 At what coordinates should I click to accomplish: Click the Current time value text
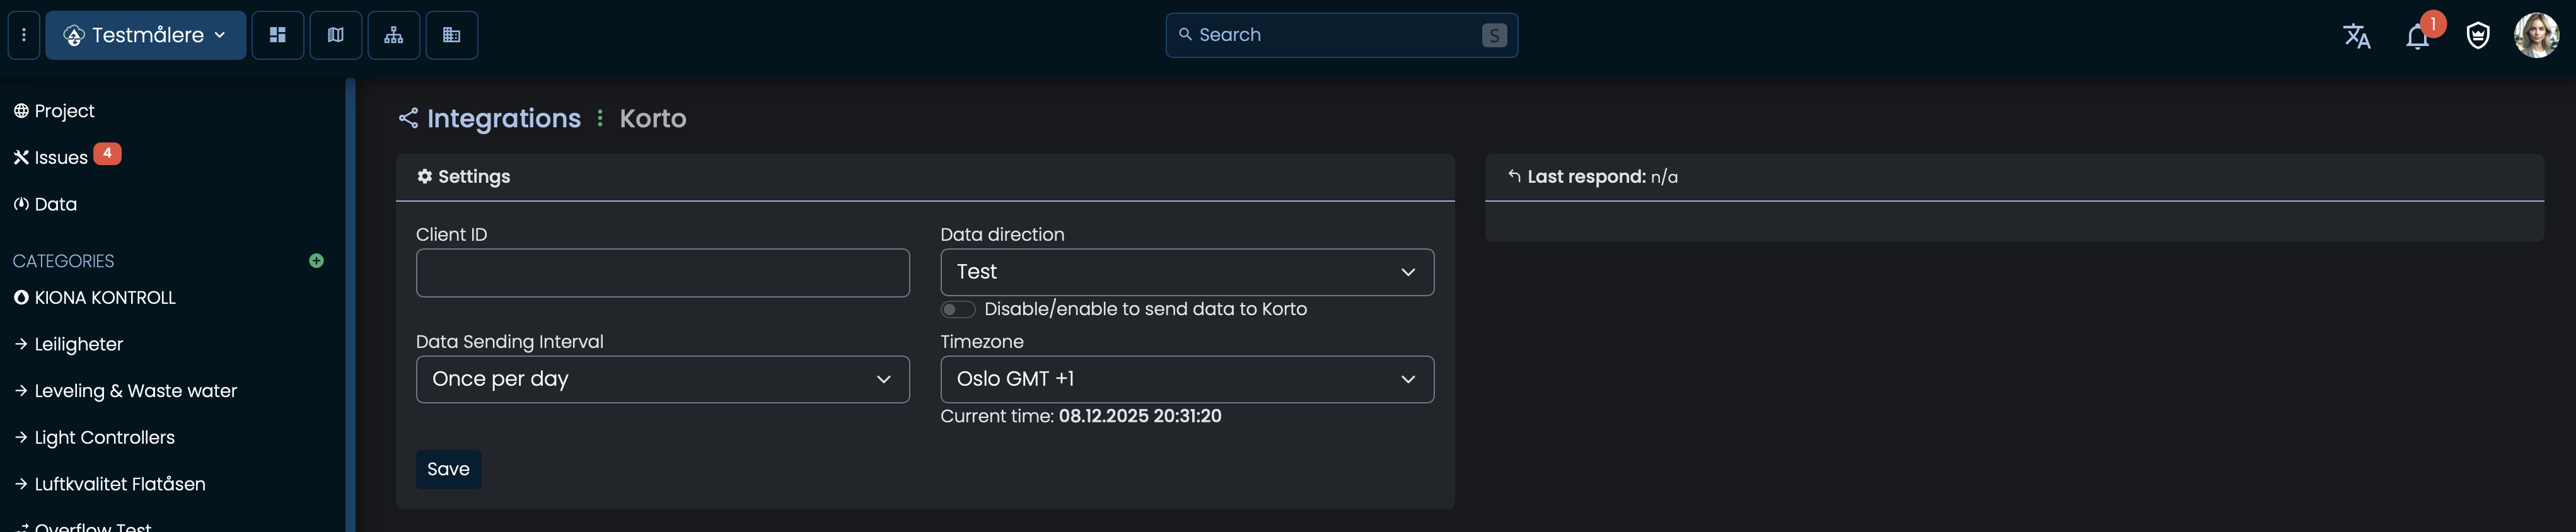1140,416
